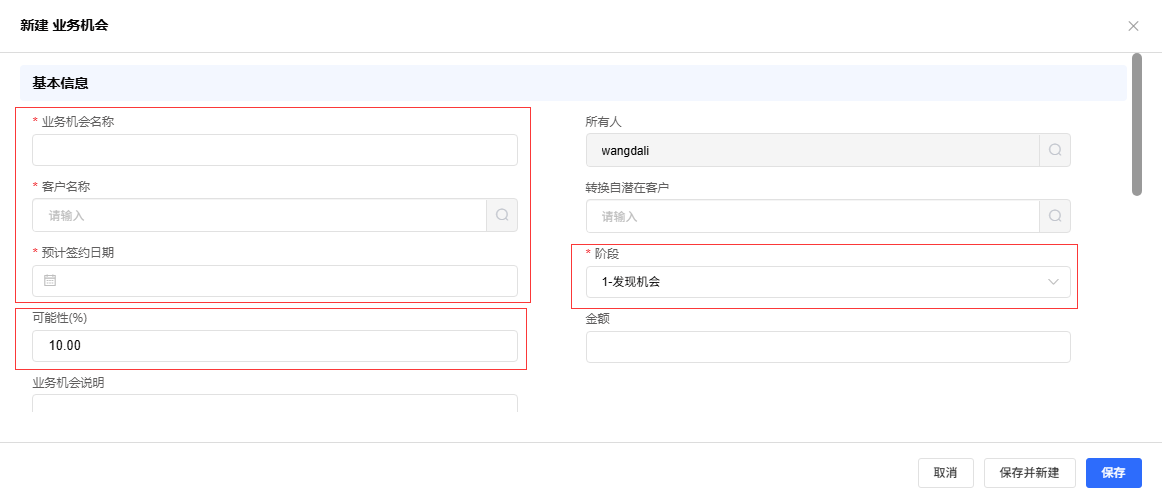Click into the 客户名称 input box
This screenshot has height=494, width=1162.
point(260,215)
